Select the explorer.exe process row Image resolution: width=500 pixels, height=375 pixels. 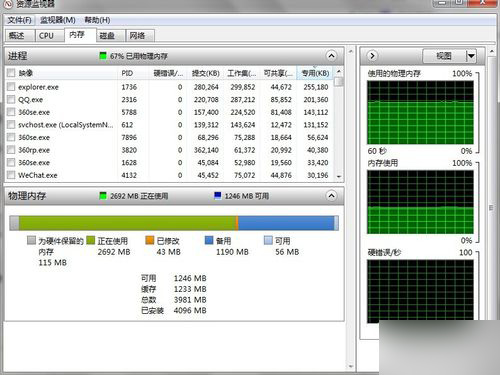pyautogui.click(x=169, y=87)
